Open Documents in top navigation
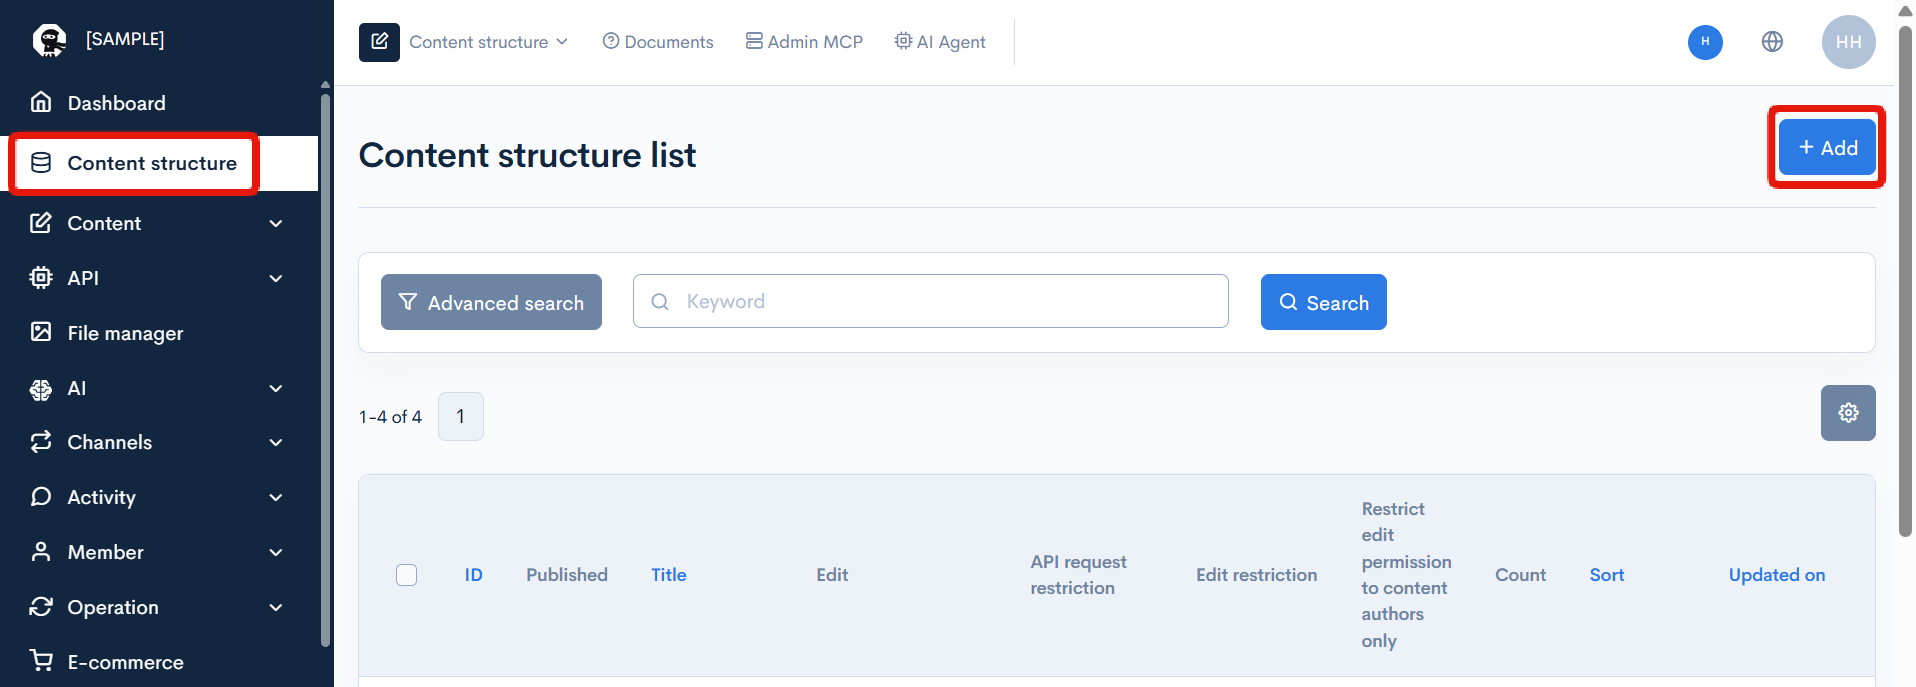Viewport: 1916px width, 687px height. (x=658, y=42)
